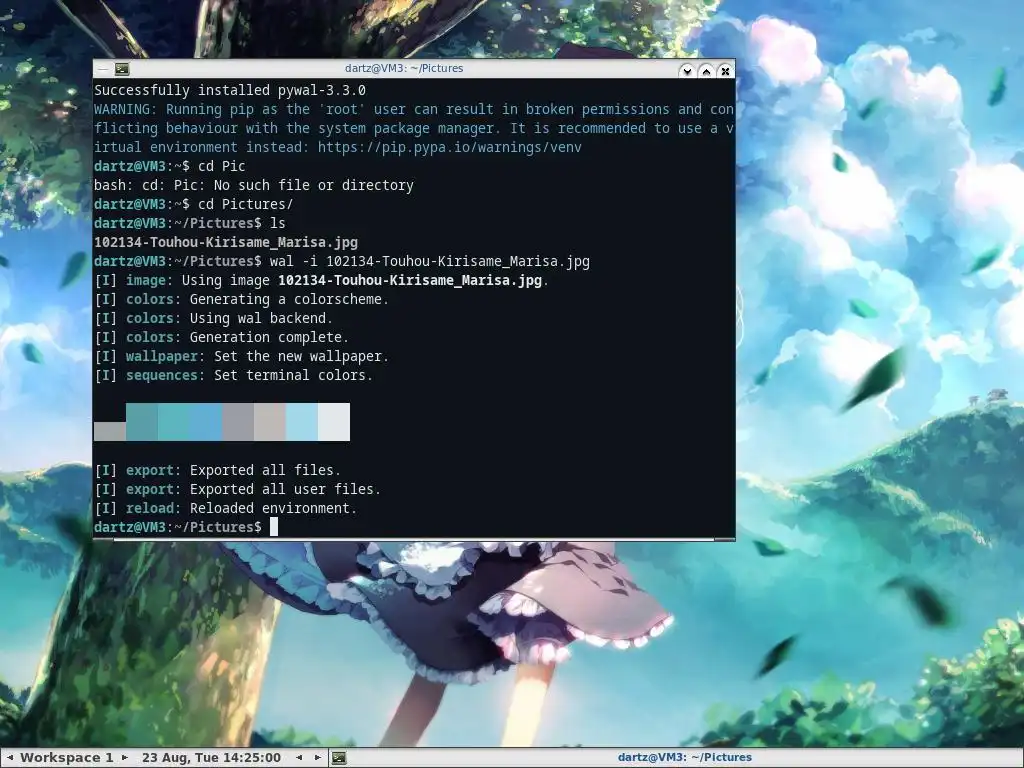This screenshot has width=1024, height=768.
Task: Activate the dartz@VM3: ~/Pictures taskbar entry
Action: tap(684, 758)
